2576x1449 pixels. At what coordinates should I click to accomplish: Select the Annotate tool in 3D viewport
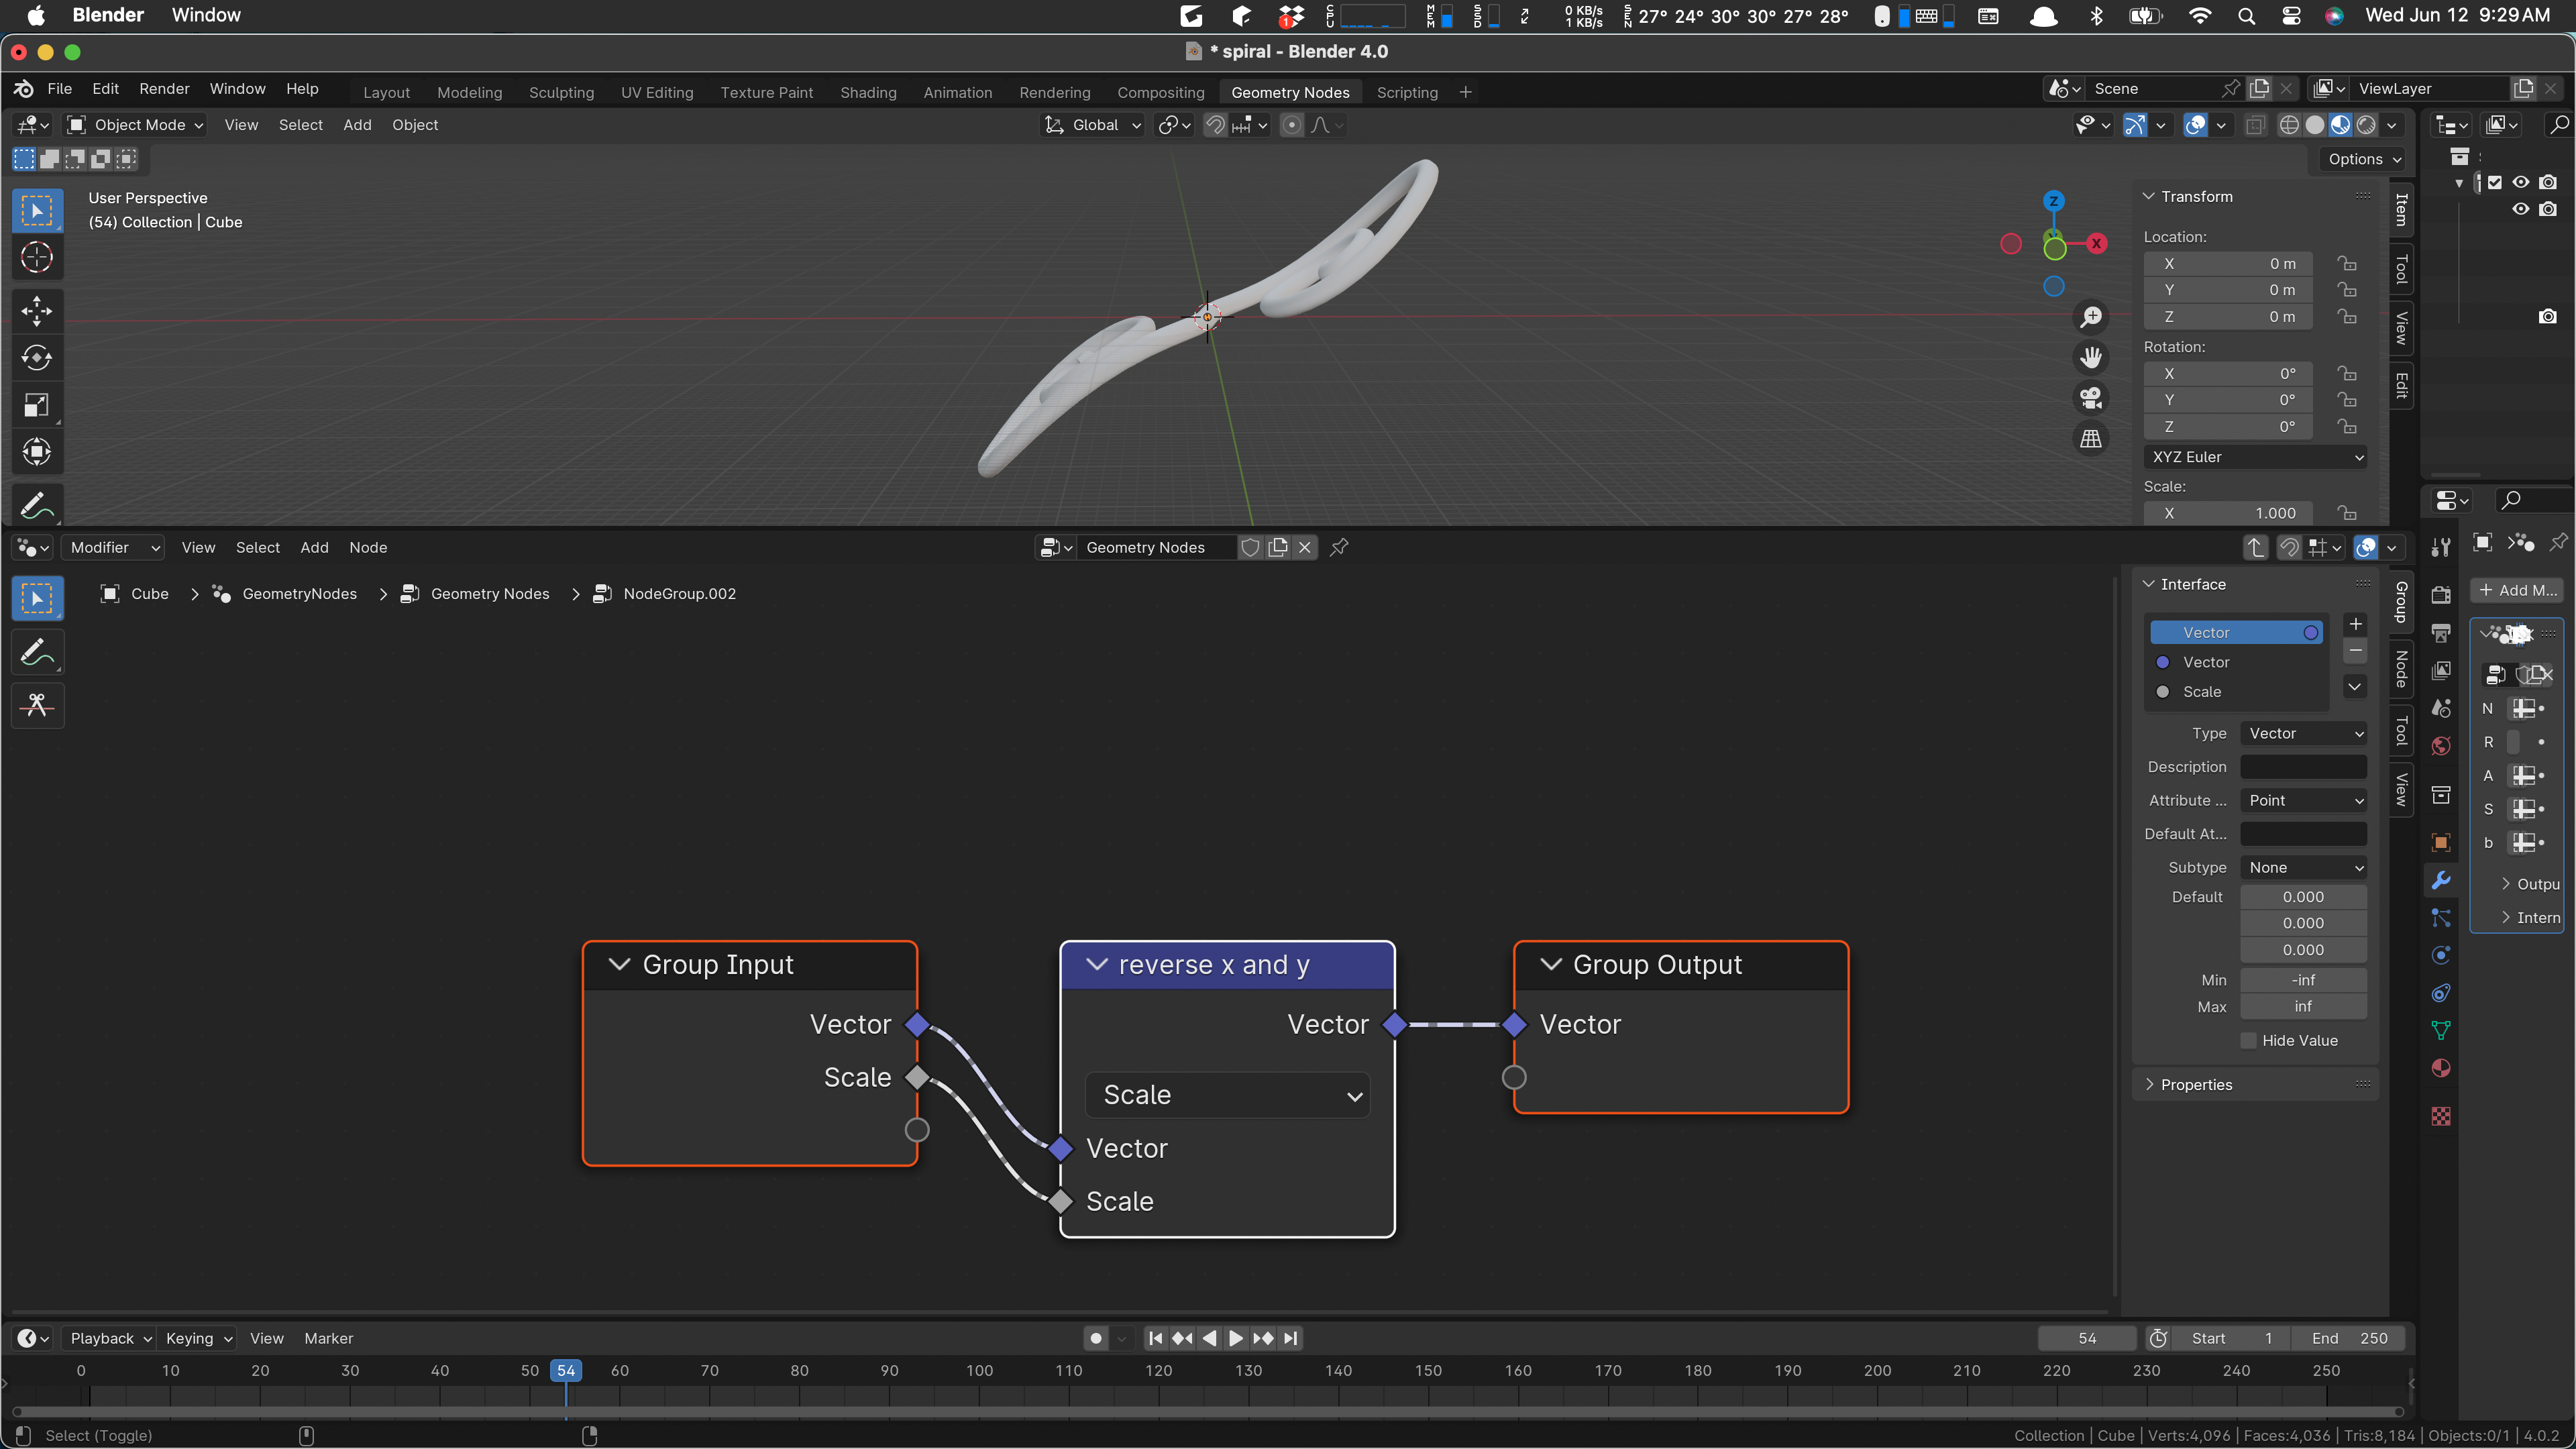[x=37, y=505]
